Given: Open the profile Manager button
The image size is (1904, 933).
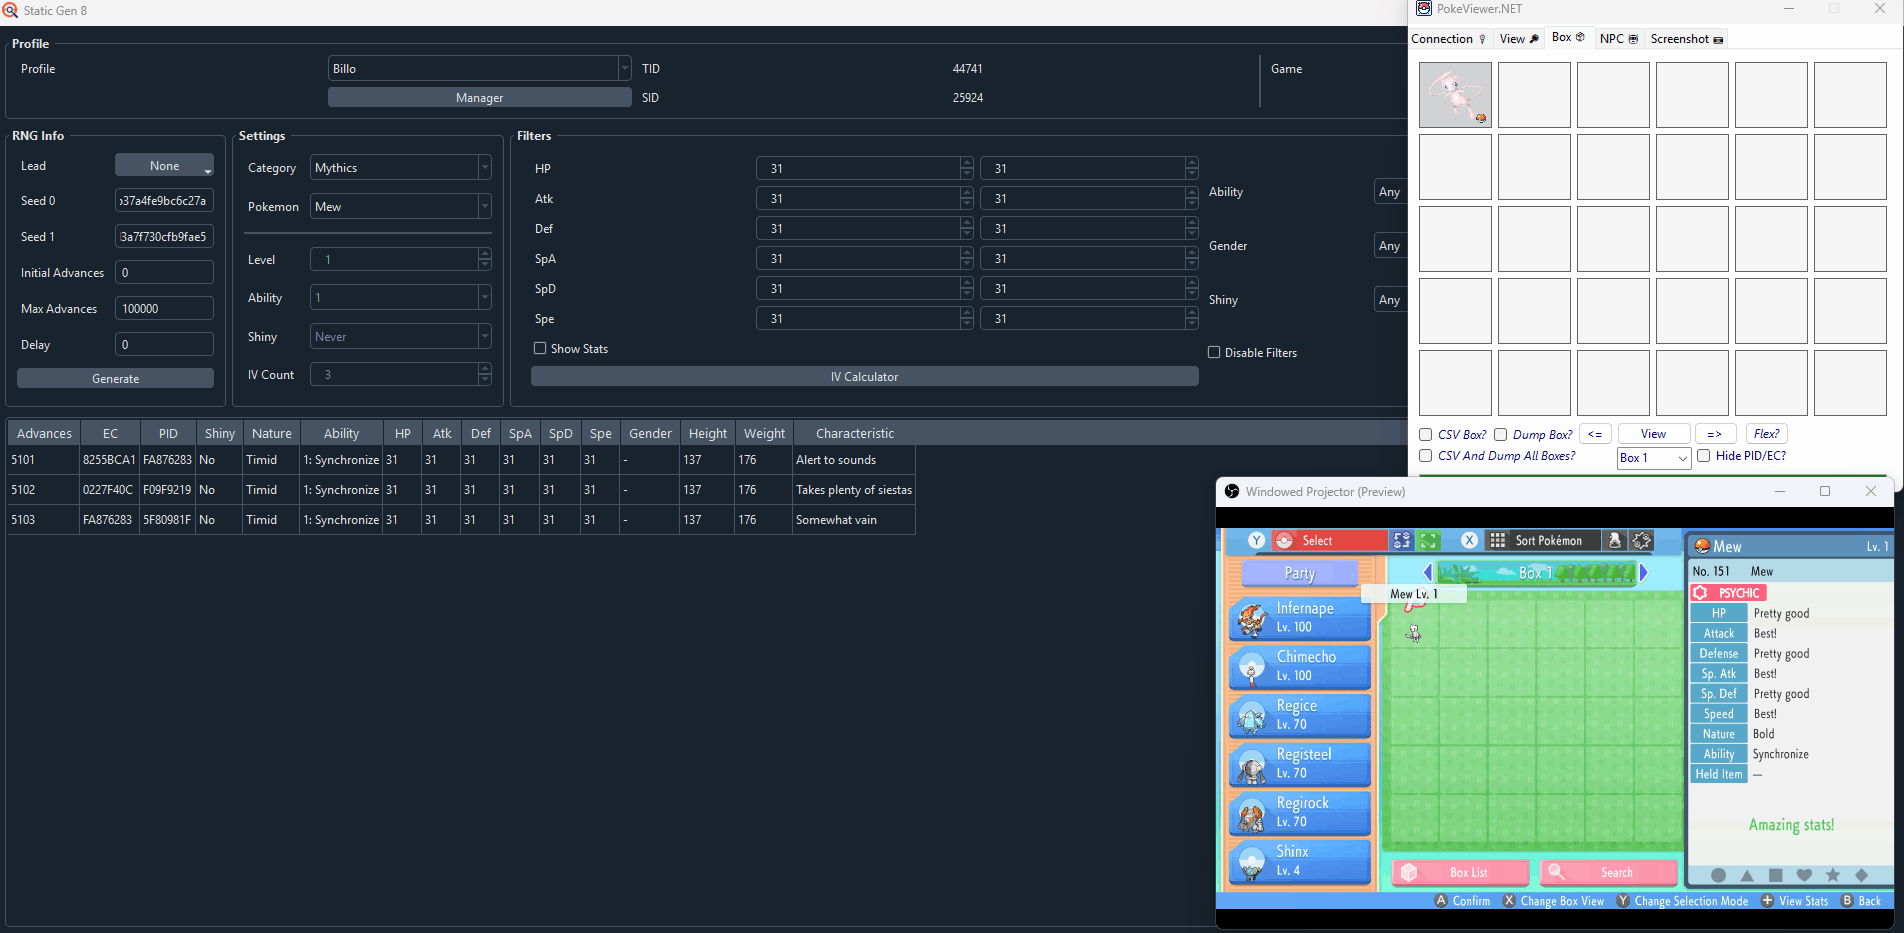Looking at the screenshot, I should [479, 97].
